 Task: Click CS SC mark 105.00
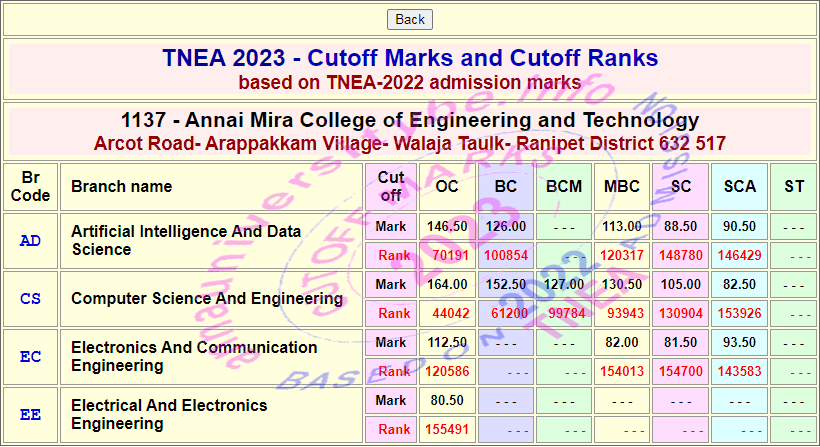click(680, 284)
